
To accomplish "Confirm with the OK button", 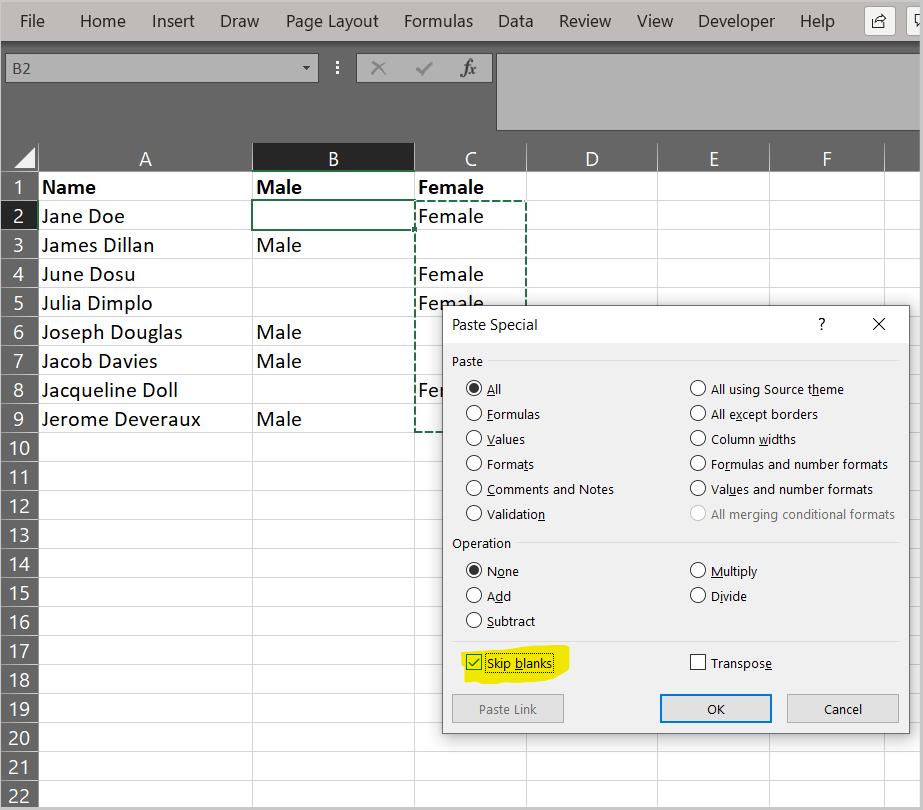I will coord(715,709).
